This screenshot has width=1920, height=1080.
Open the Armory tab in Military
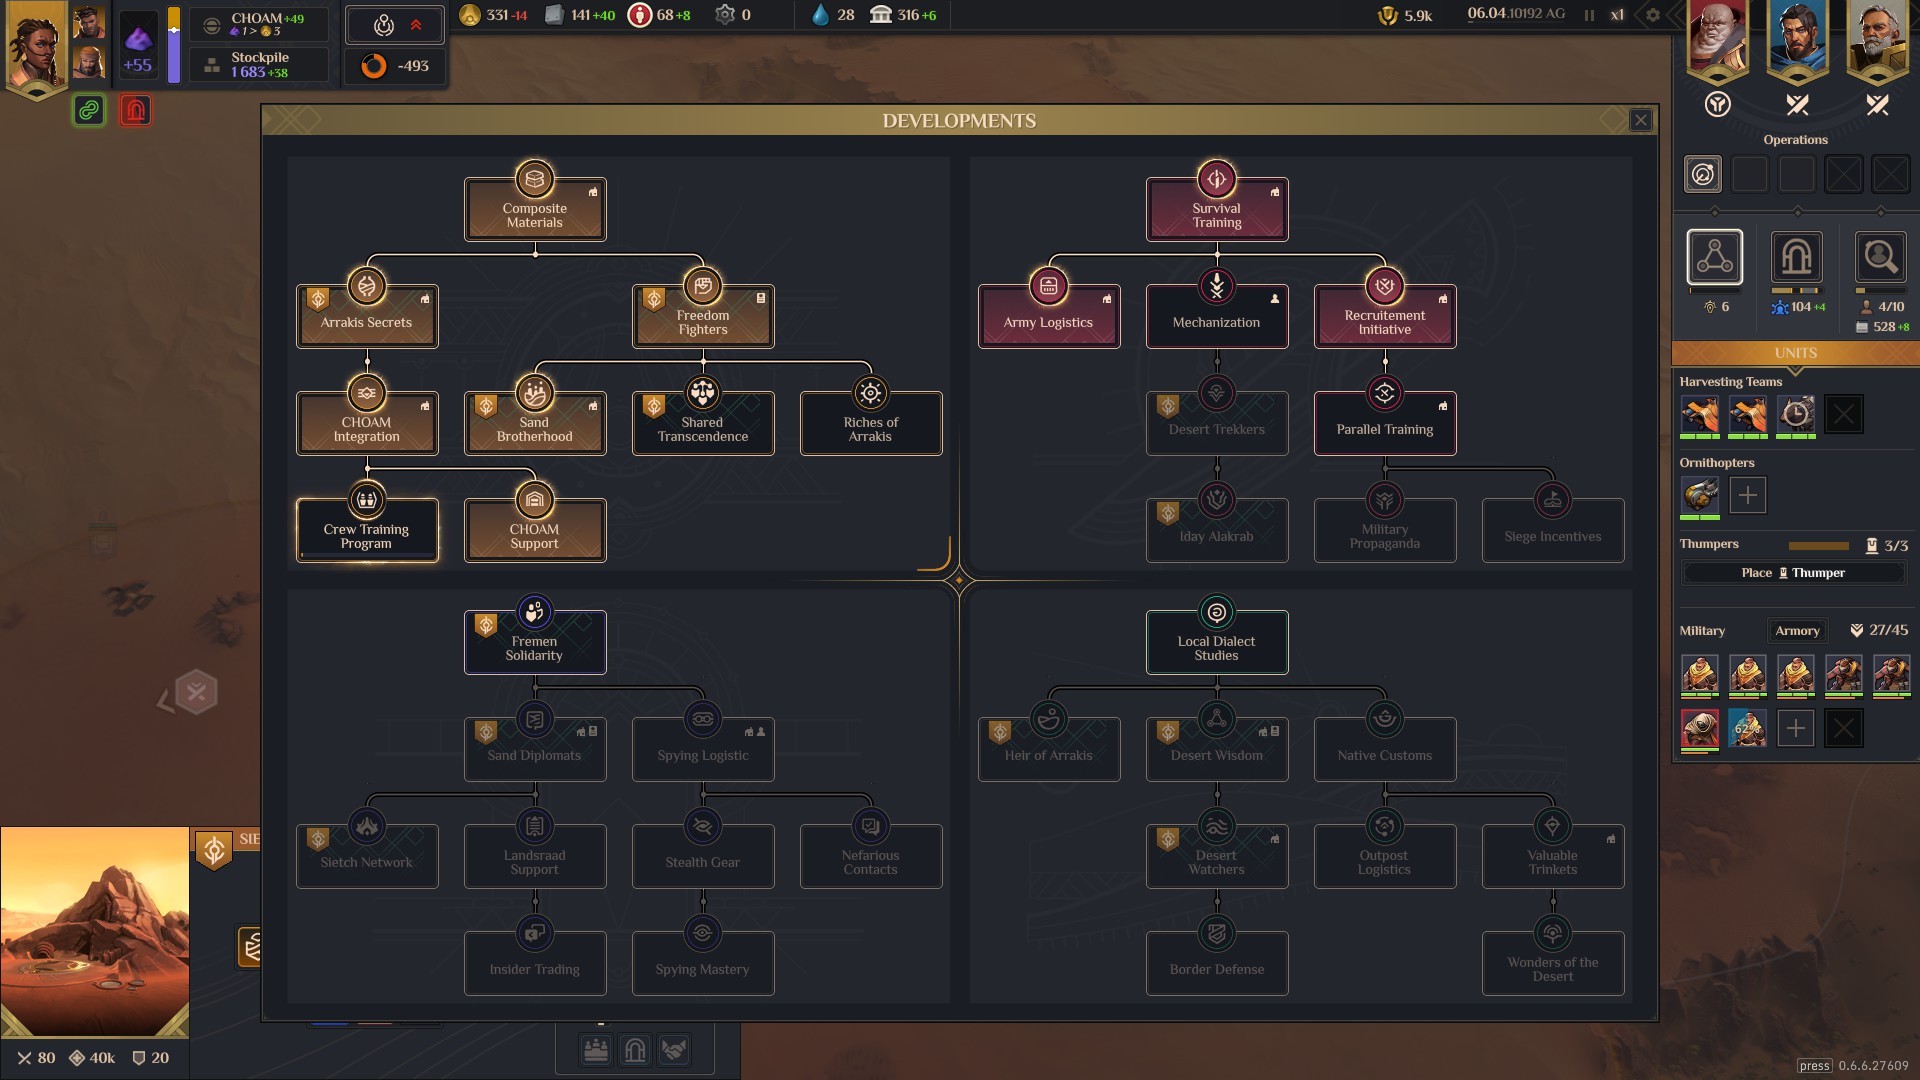[x=1797, y=631]
